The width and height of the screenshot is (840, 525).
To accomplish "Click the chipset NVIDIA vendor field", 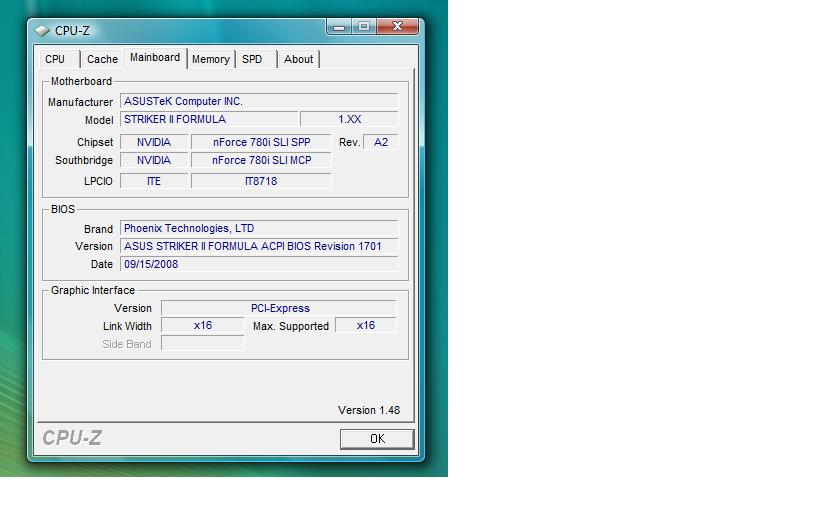I will tap(154, 142).
